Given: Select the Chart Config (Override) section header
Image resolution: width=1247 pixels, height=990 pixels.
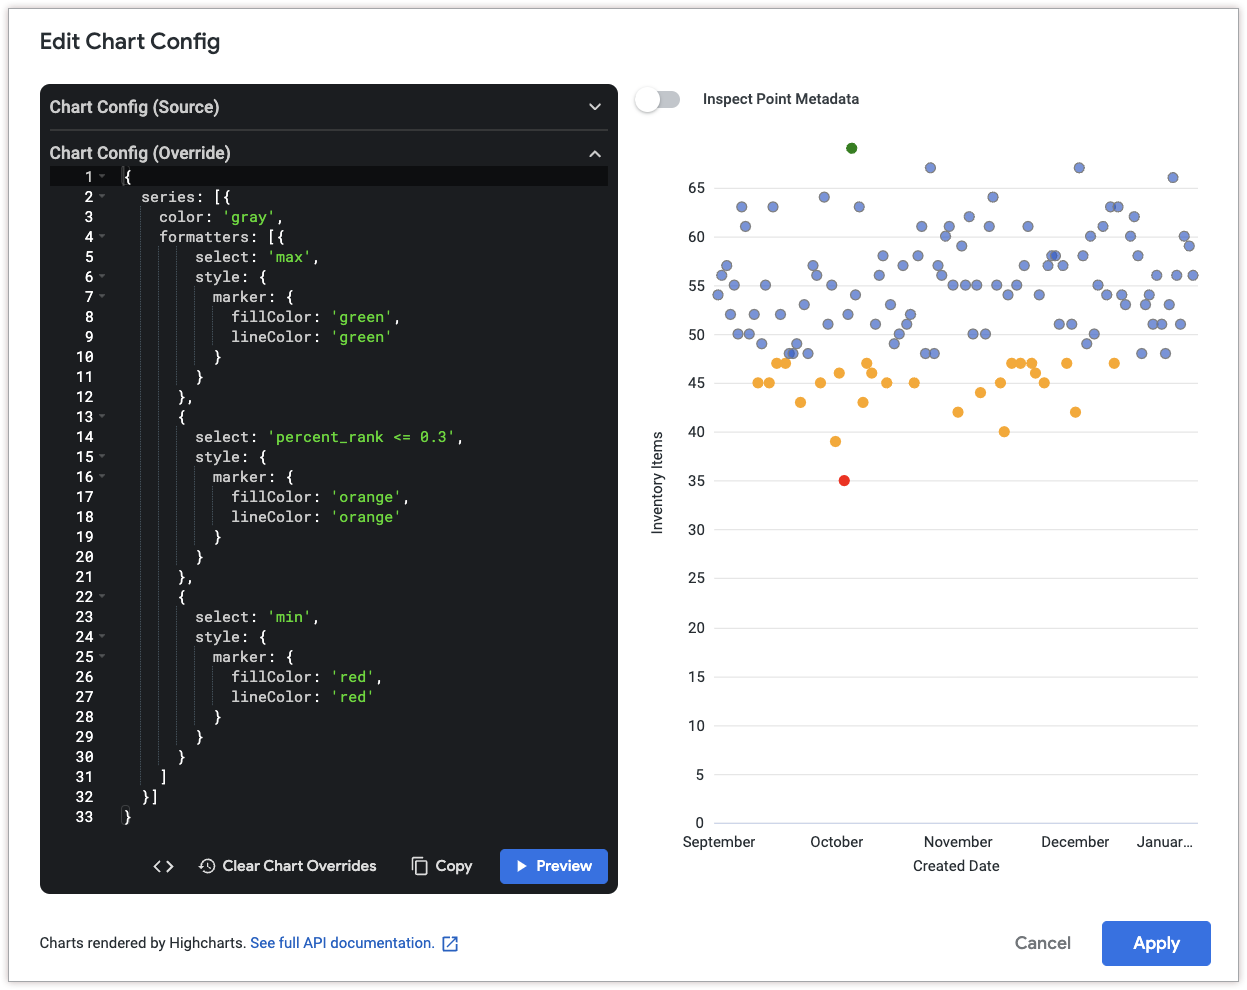Looking at the screenshot, I should click(x=140, y=153).
